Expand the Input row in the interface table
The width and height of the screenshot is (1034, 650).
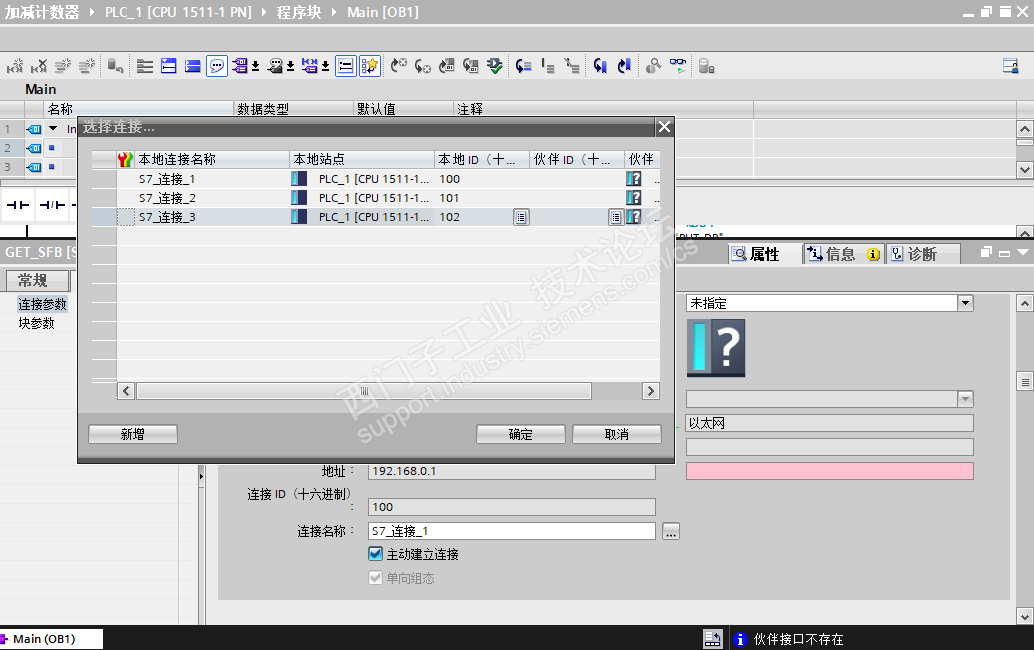pyautogui.click(x=53, y=129)
